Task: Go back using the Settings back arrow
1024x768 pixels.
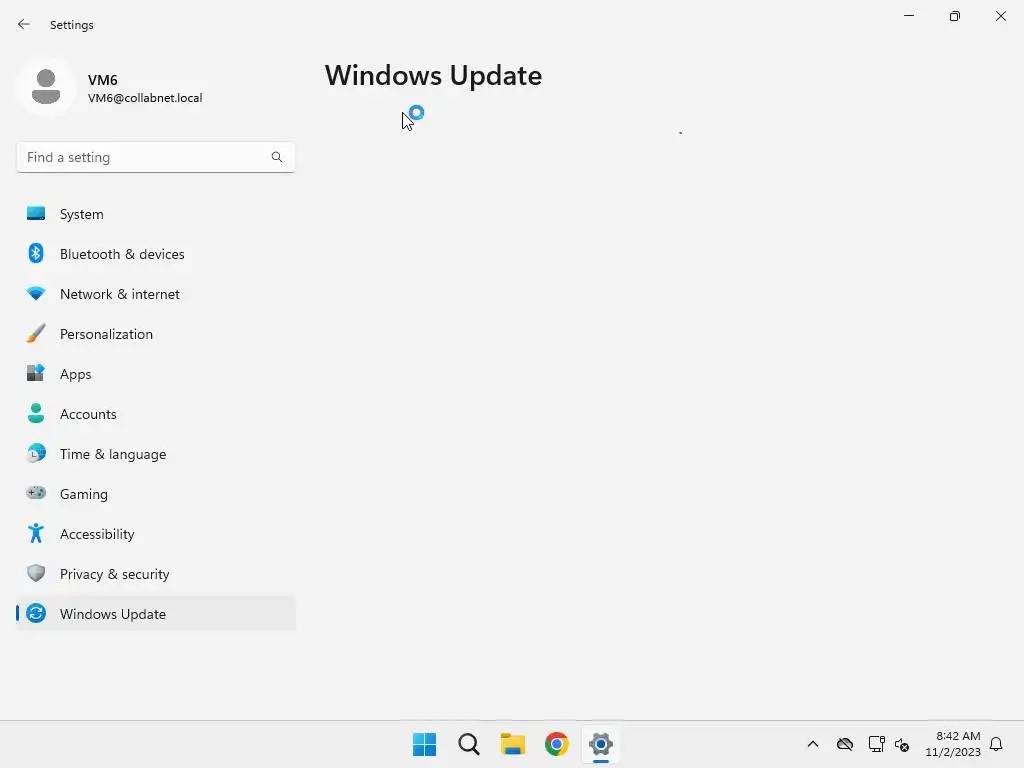Action: [x=24, y=24]
